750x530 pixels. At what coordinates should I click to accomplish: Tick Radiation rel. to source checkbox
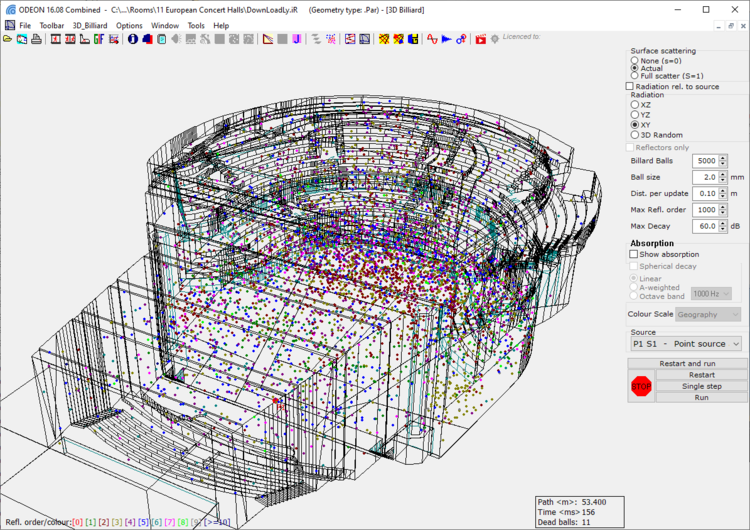pyautogui.click(x=630, y=86)
